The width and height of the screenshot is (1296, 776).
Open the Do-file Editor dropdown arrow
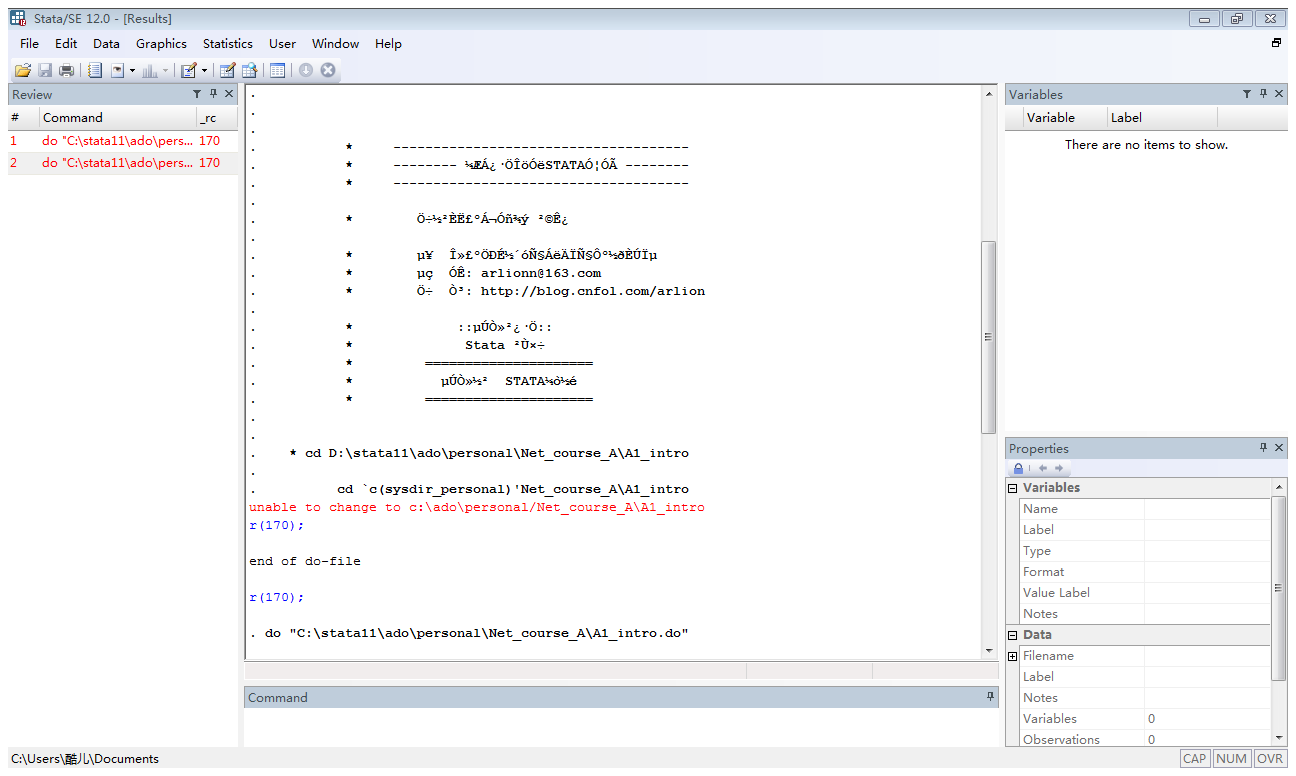tap(204, 71)
